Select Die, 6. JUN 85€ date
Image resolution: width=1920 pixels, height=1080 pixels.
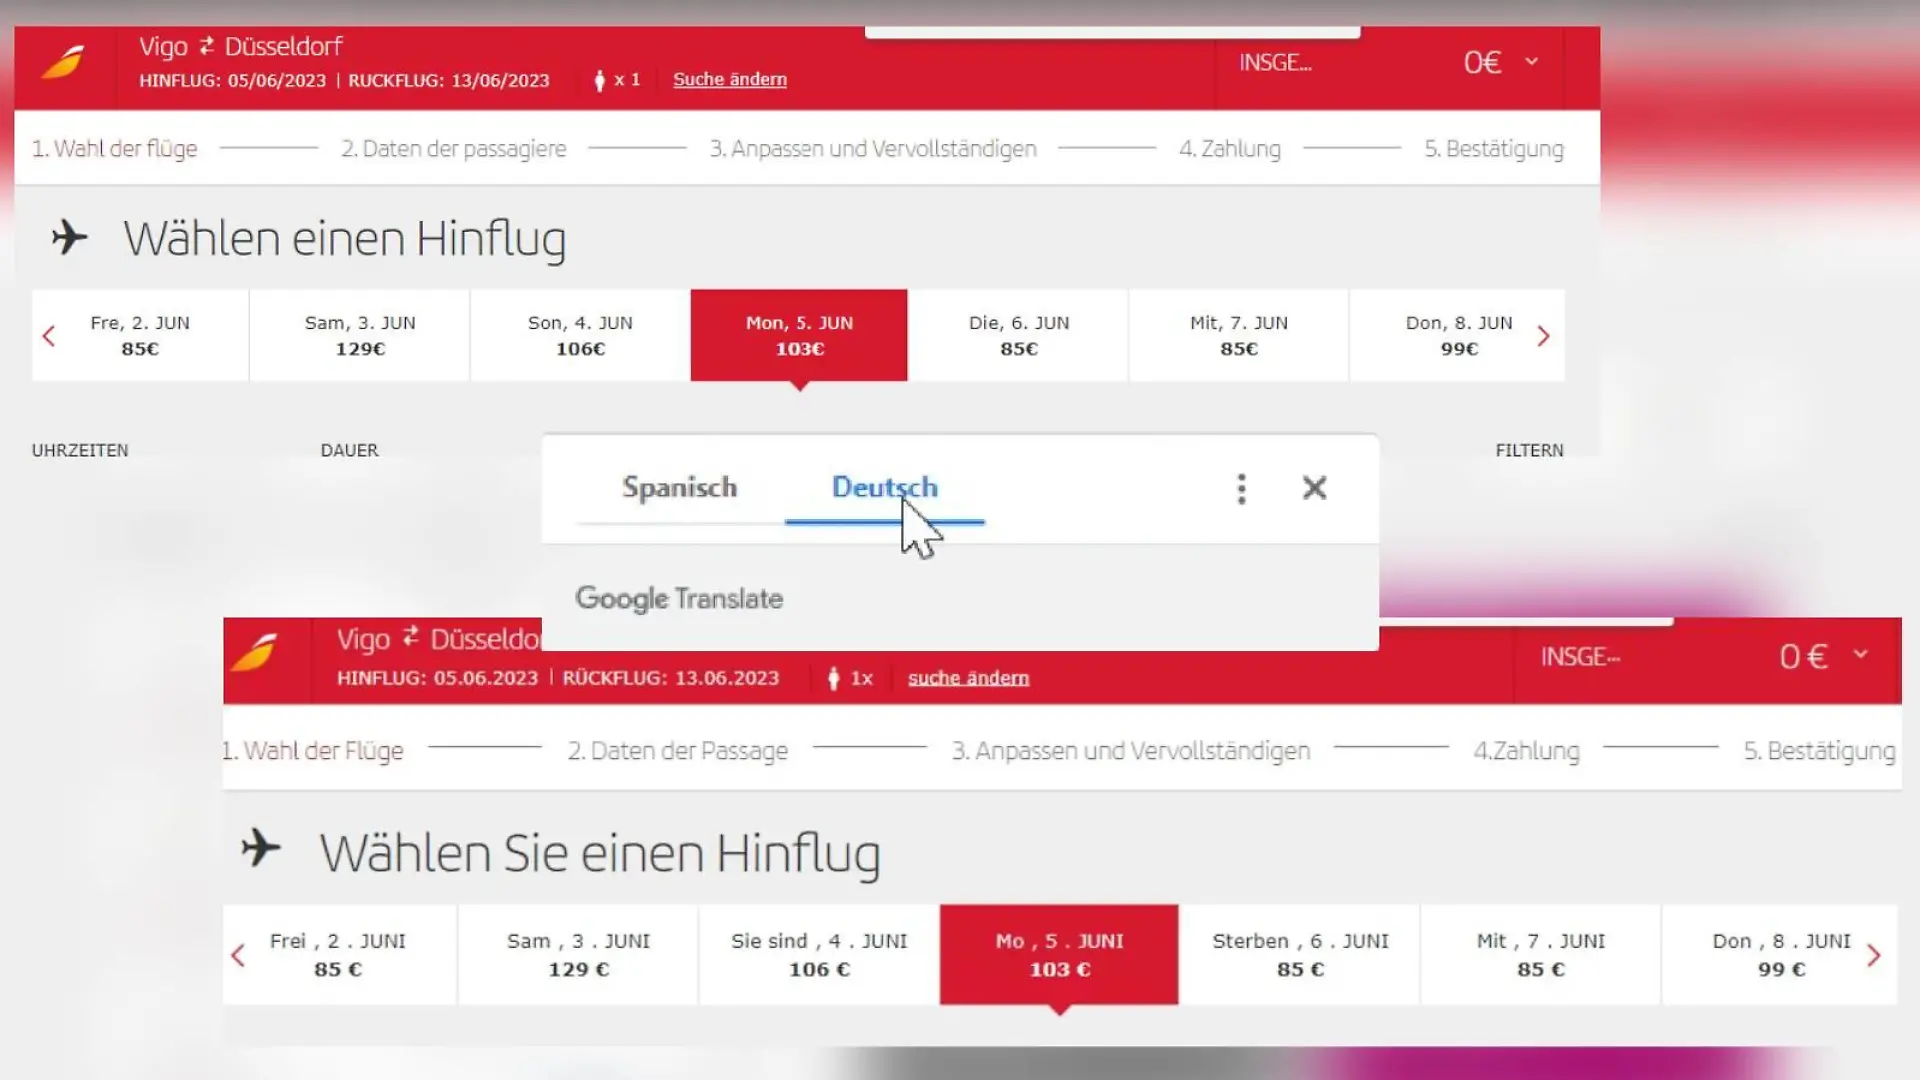pyautogui.click(x=1019, y=335)
